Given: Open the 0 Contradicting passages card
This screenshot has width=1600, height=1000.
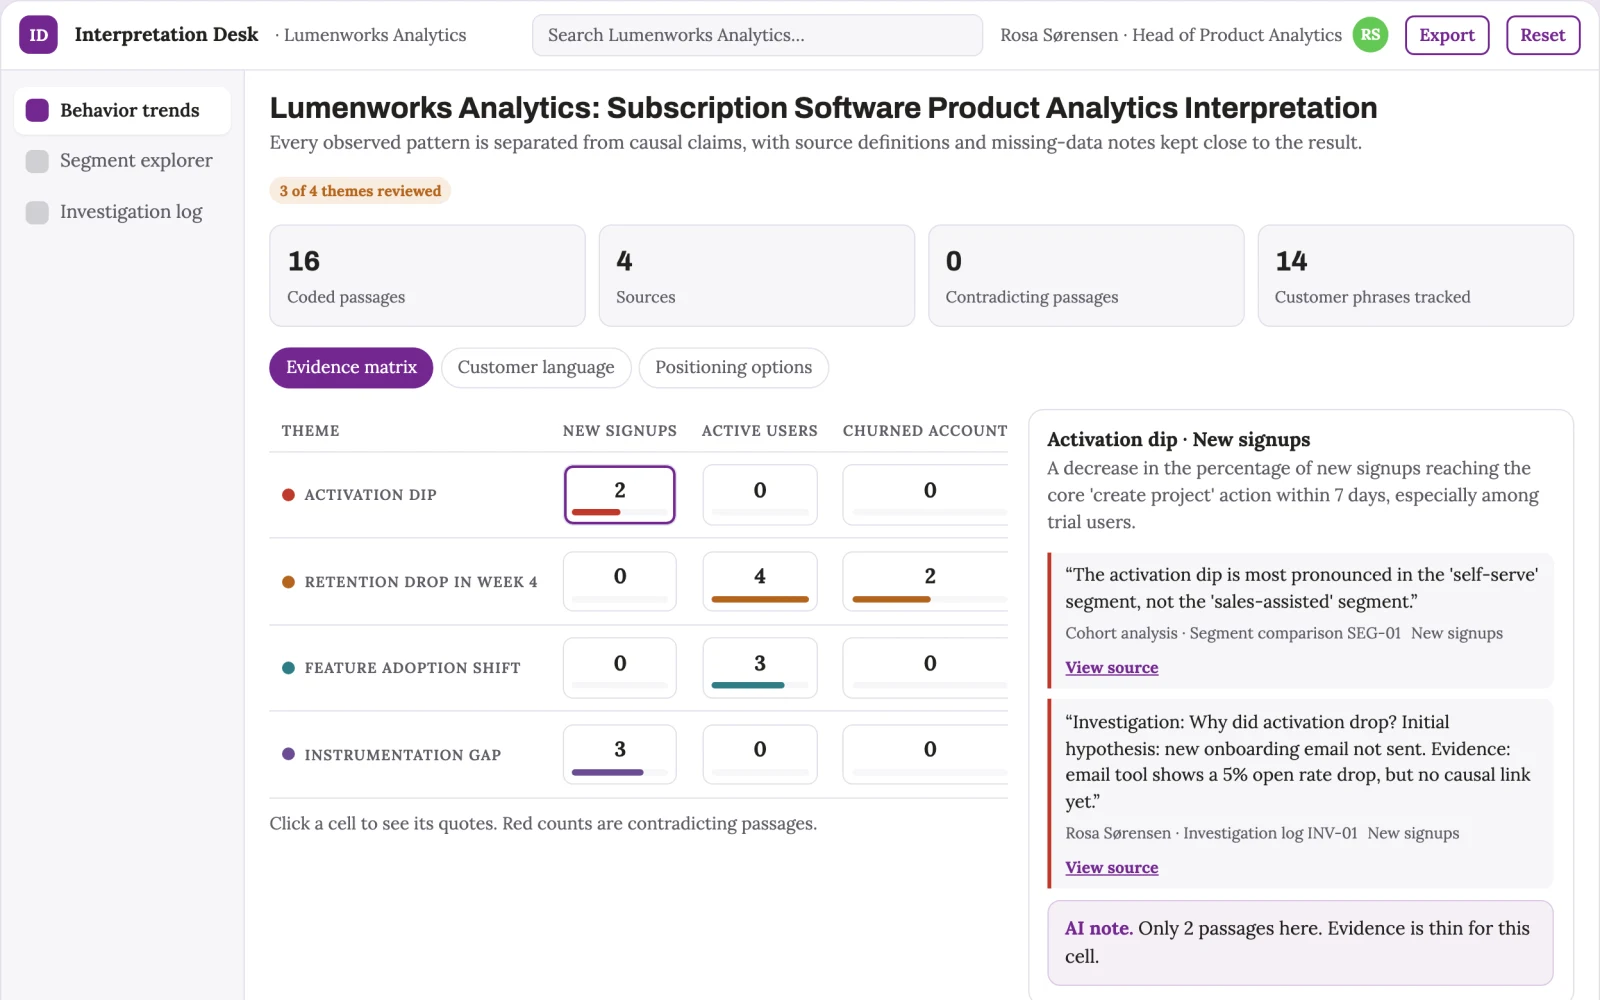Looking at the screenshot, I should click(x=1086, y=276).
